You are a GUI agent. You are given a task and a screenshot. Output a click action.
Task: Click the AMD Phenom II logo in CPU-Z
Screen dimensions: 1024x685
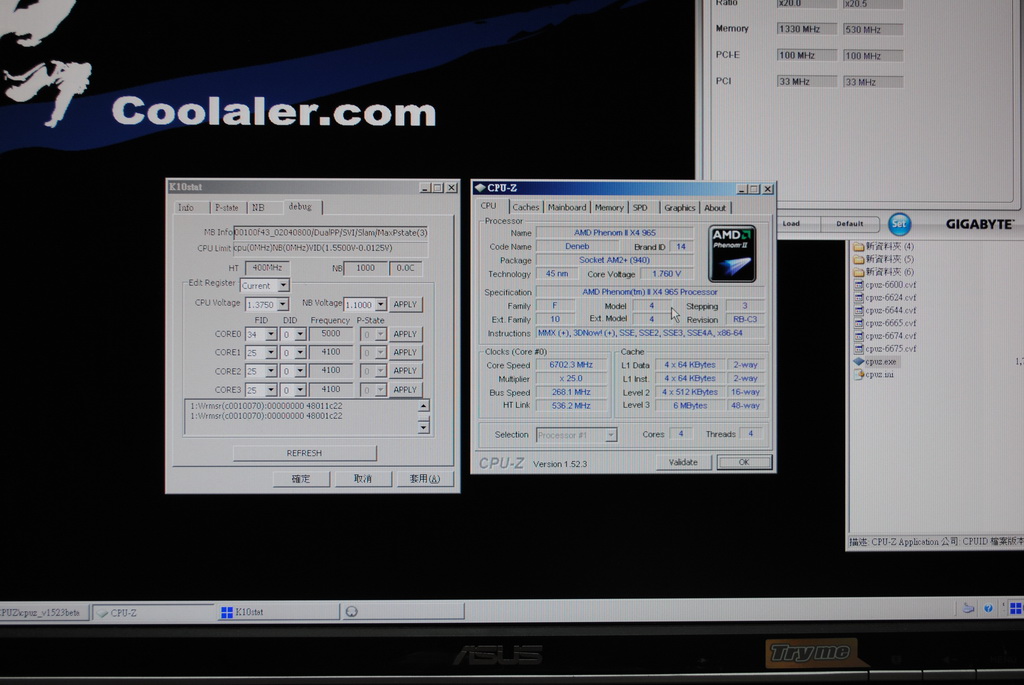point(732,253)
